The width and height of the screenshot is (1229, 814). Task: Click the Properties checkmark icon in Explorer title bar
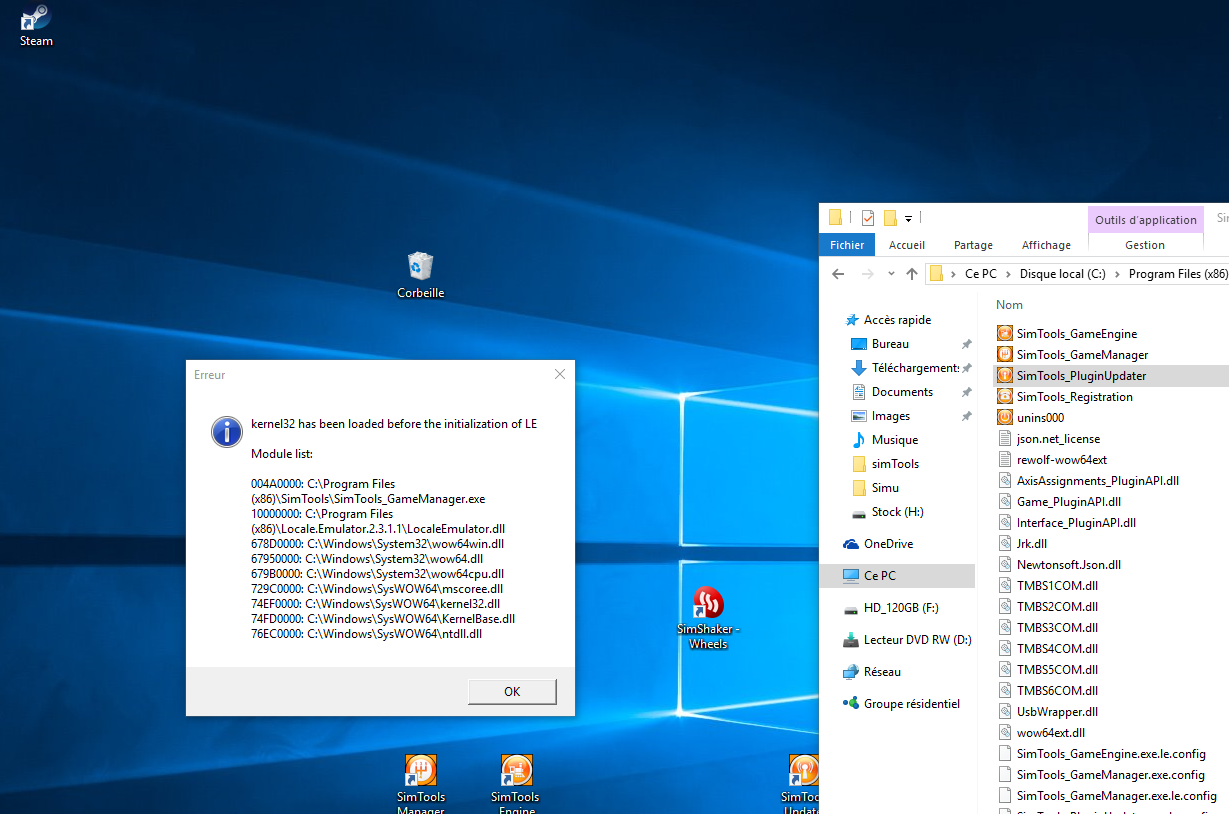point(867,218)
